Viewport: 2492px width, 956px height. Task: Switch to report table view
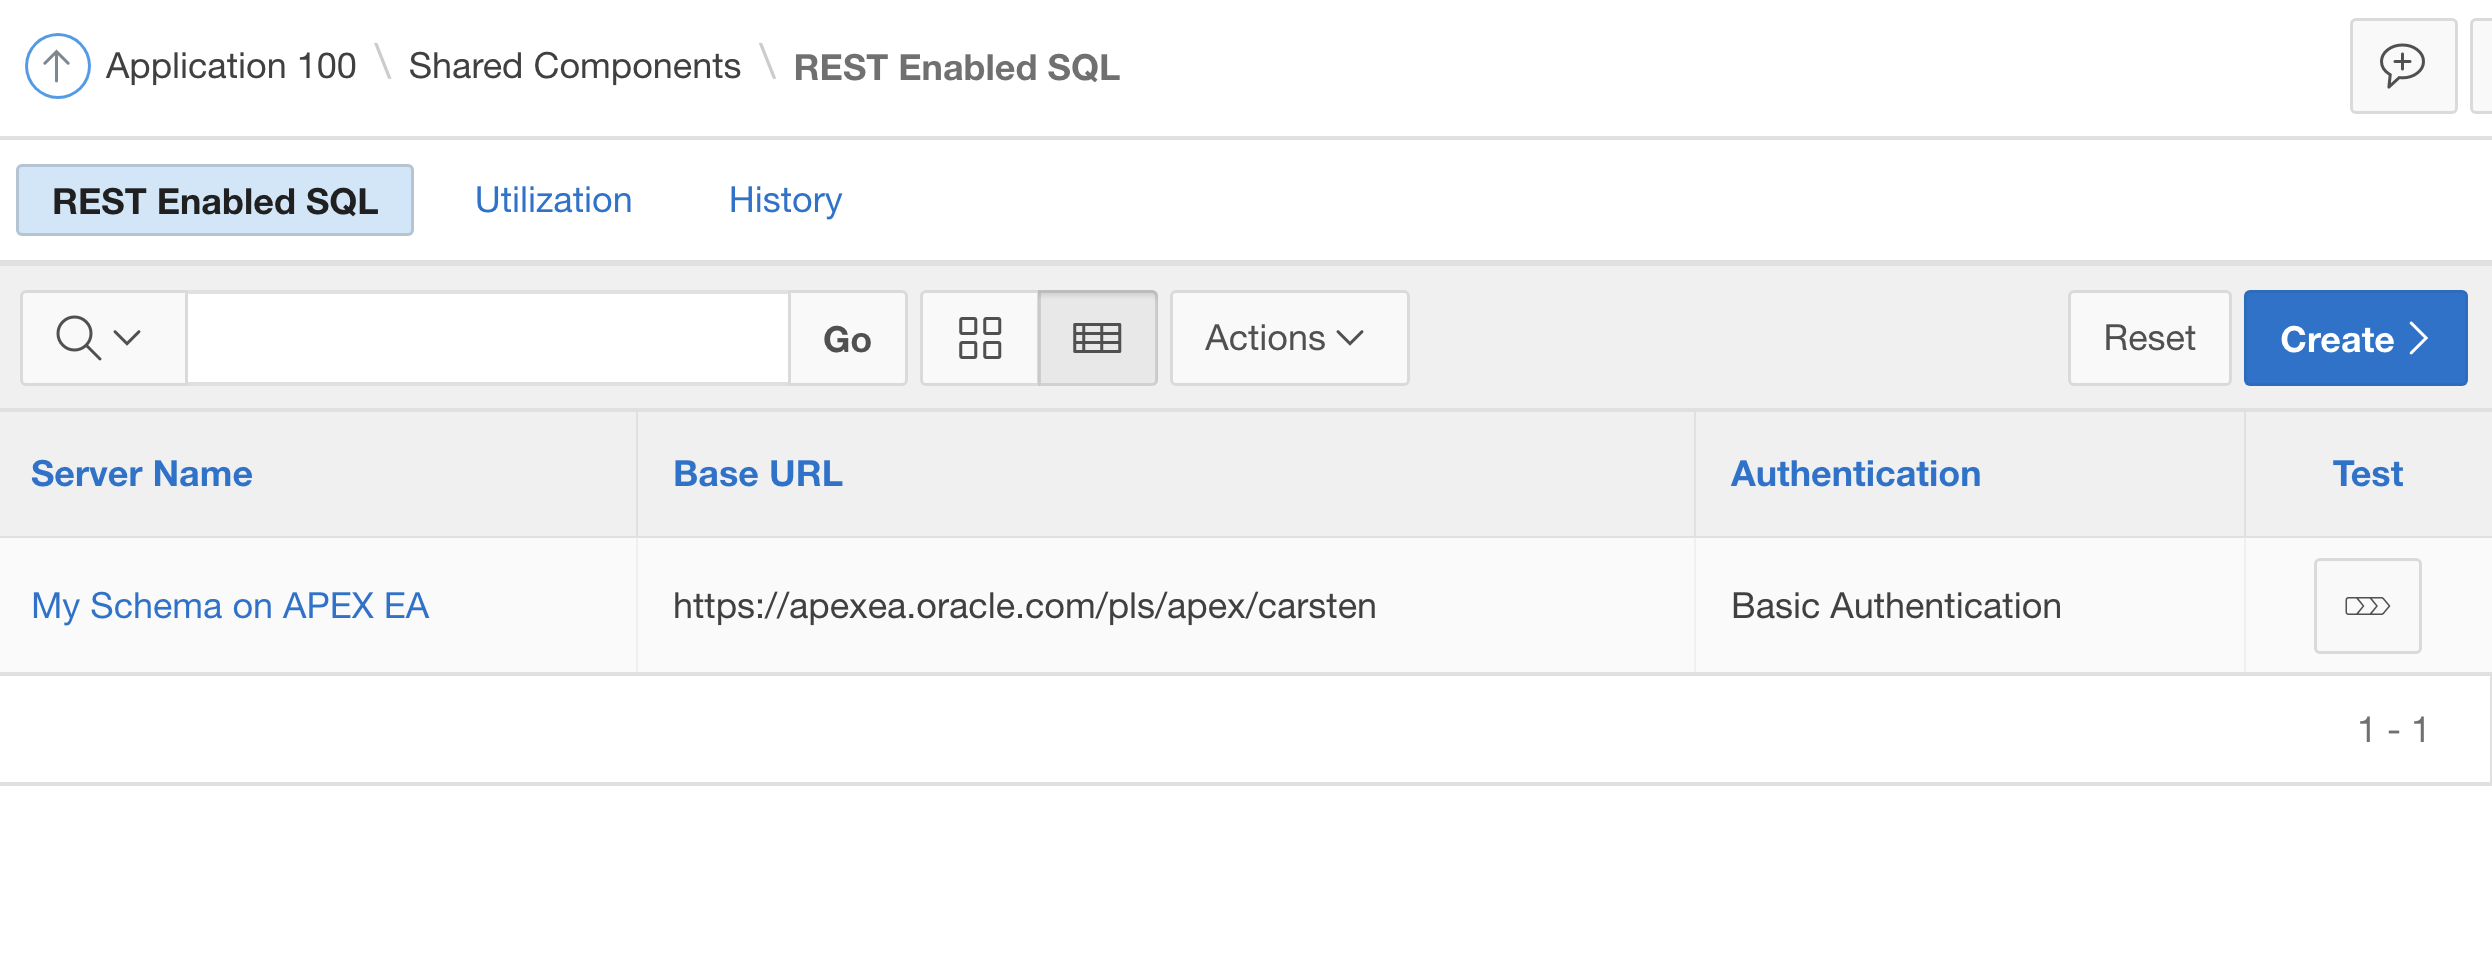click(1097, 338)
